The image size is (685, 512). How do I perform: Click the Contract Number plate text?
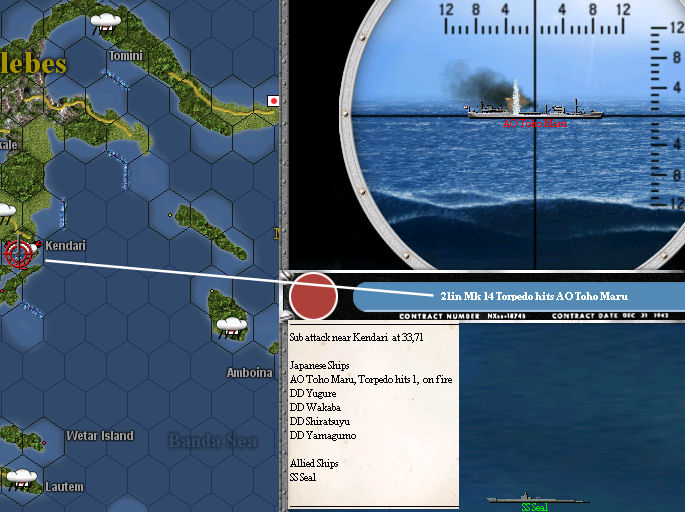[462, 316]
